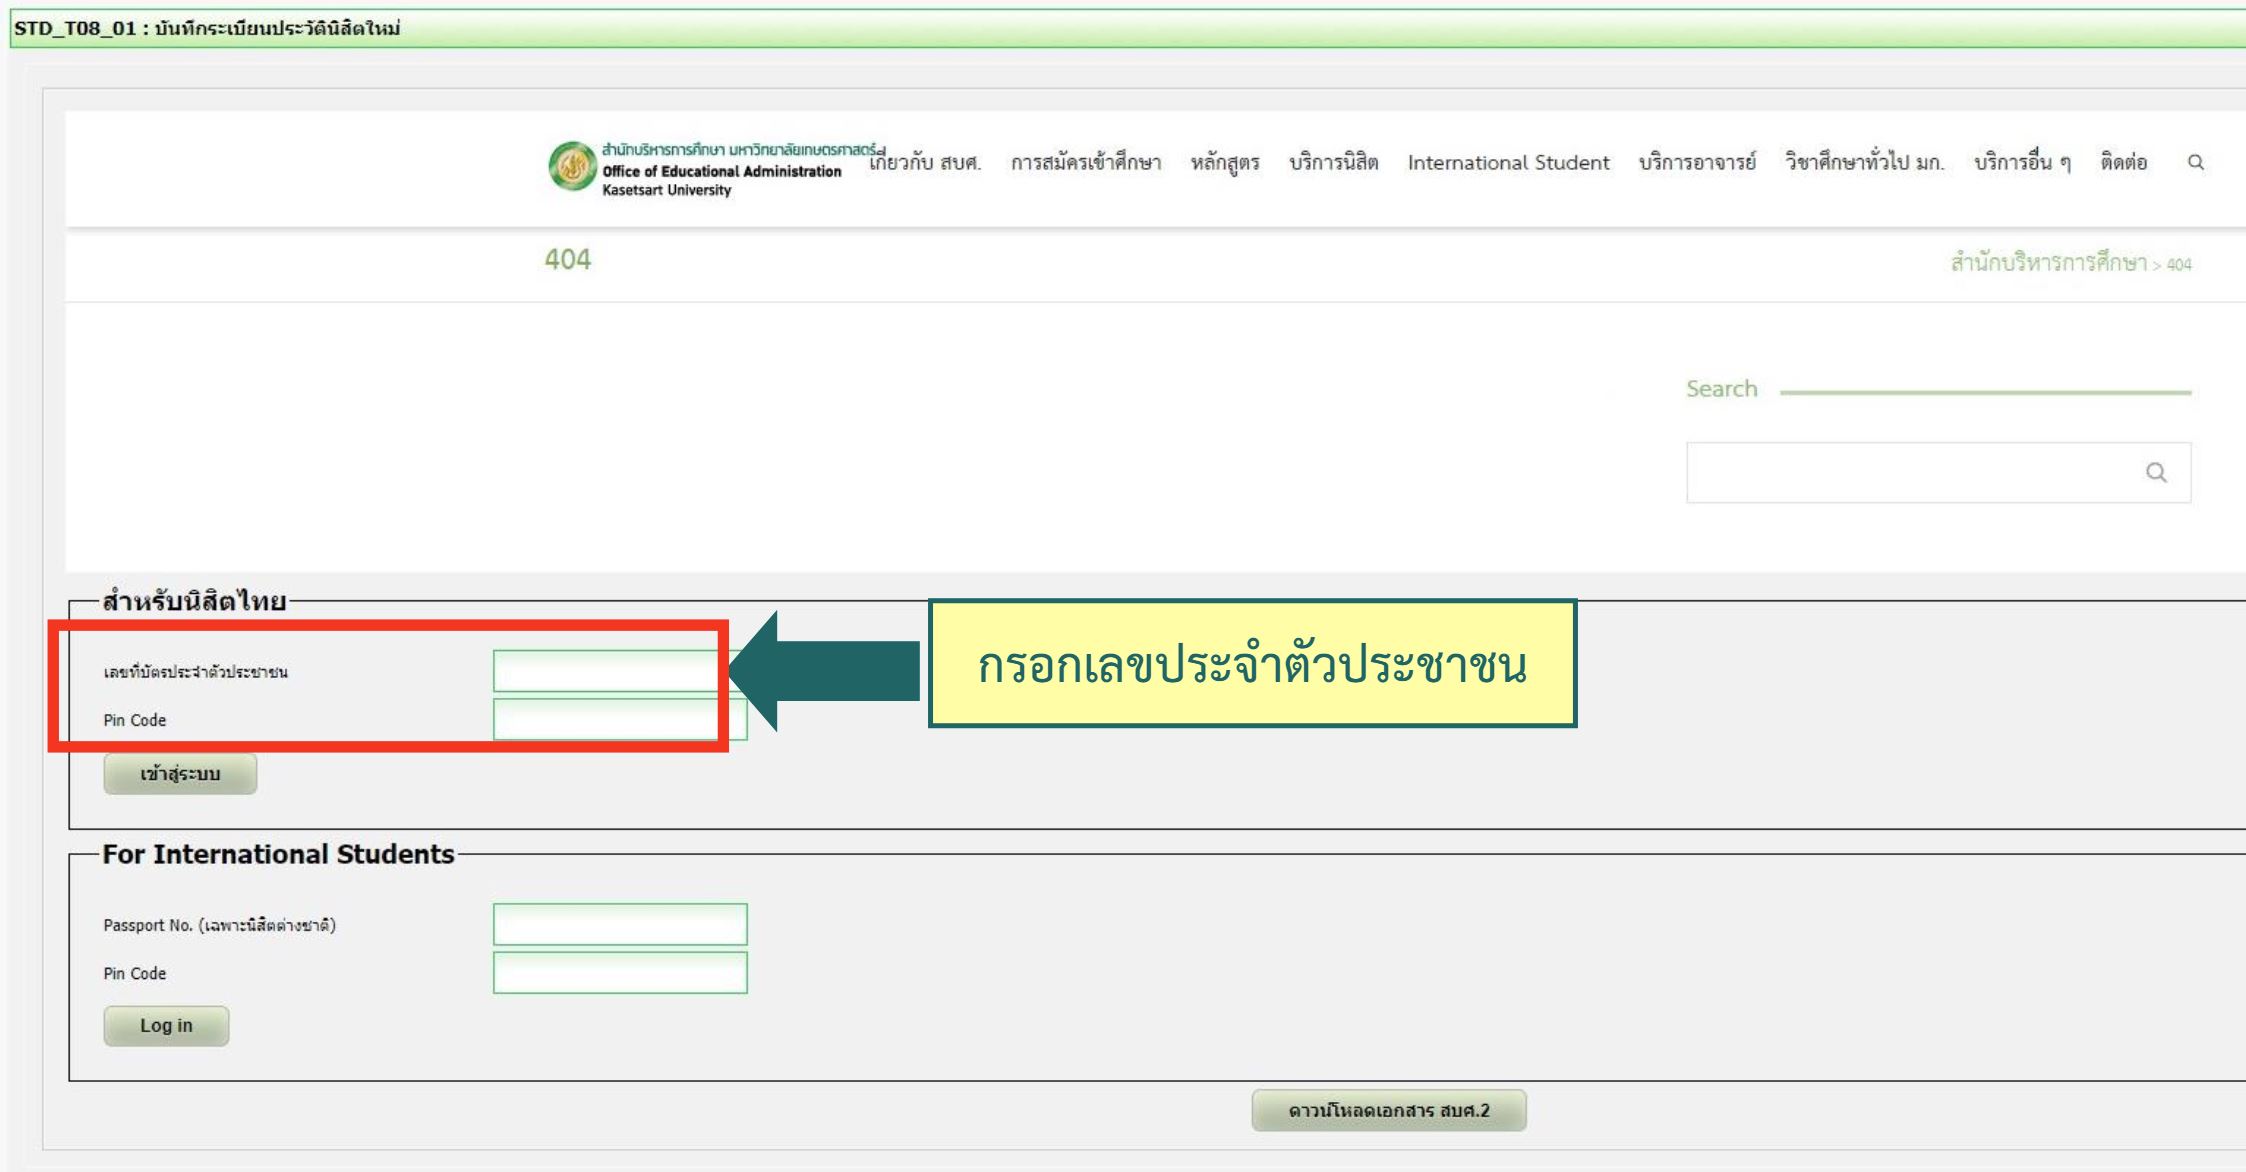
Task: Click the Passport No. input field
Action: (620, 924)
